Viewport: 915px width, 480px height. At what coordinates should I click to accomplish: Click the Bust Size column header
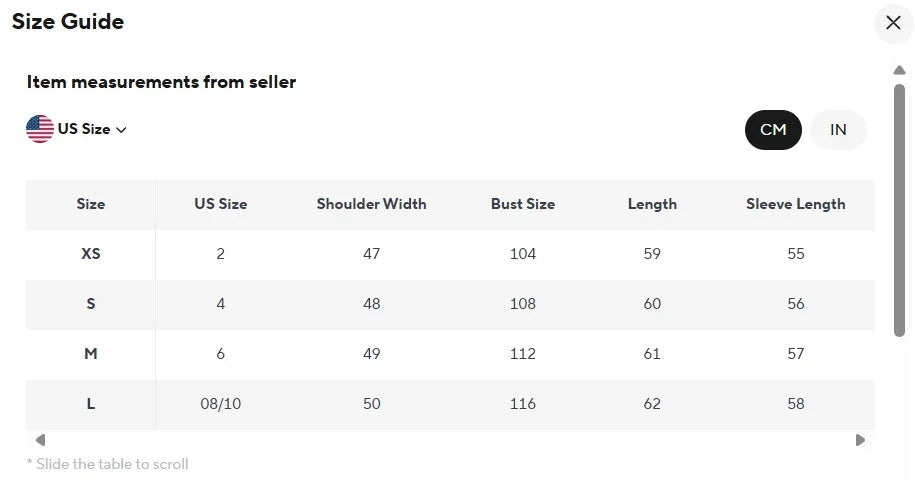(x=522, y=204)
